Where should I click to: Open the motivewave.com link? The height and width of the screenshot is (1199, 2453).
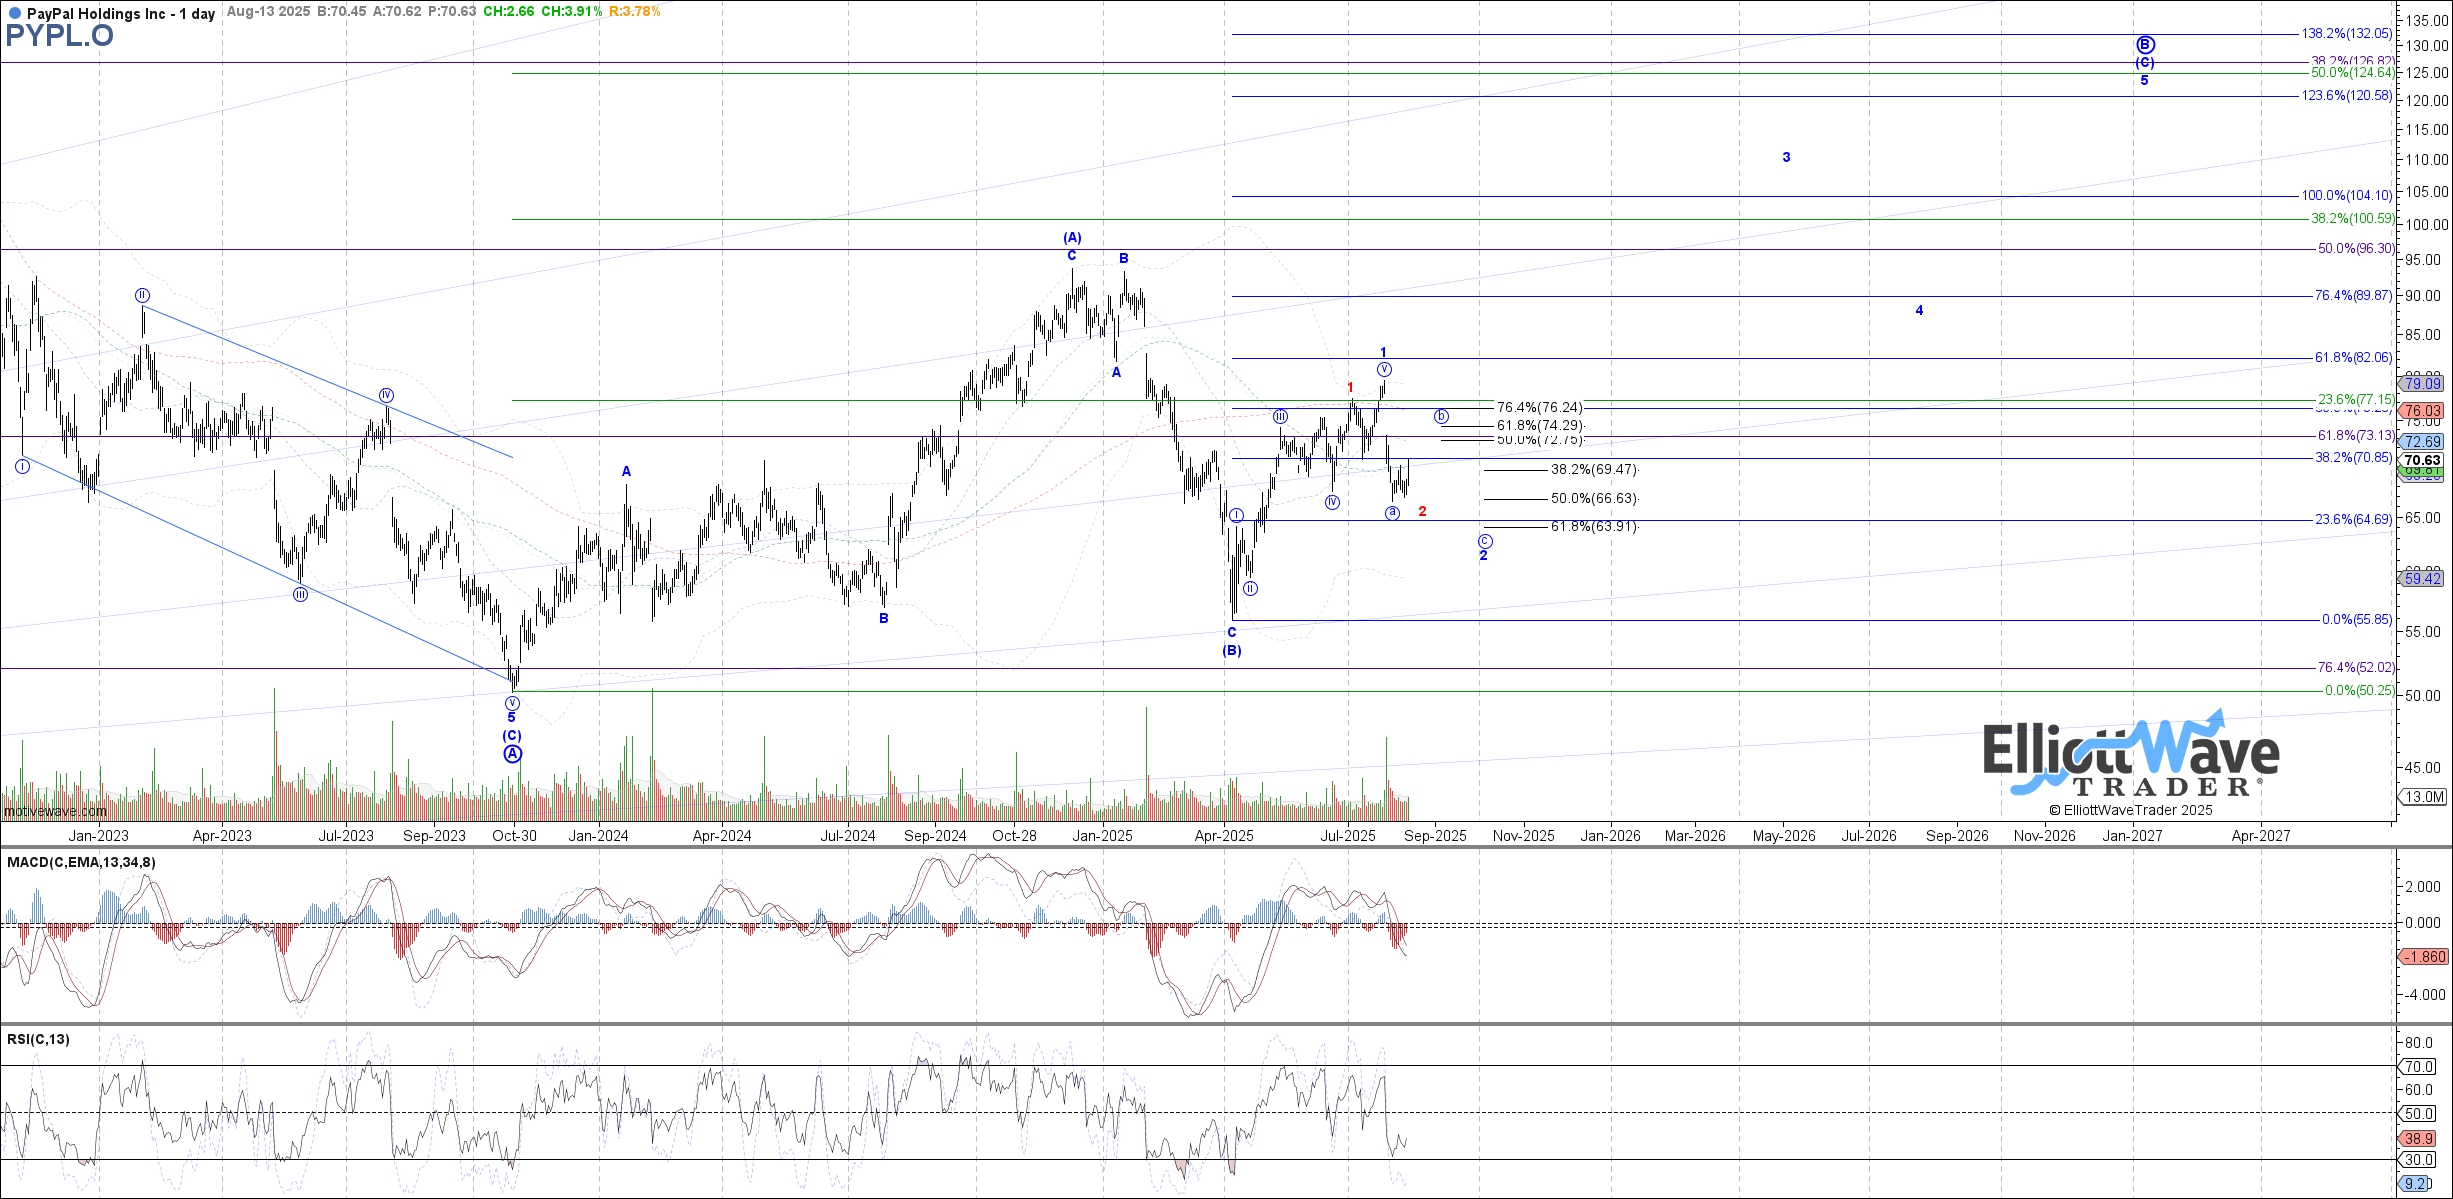pyautogui.click(x=55, y=811)
